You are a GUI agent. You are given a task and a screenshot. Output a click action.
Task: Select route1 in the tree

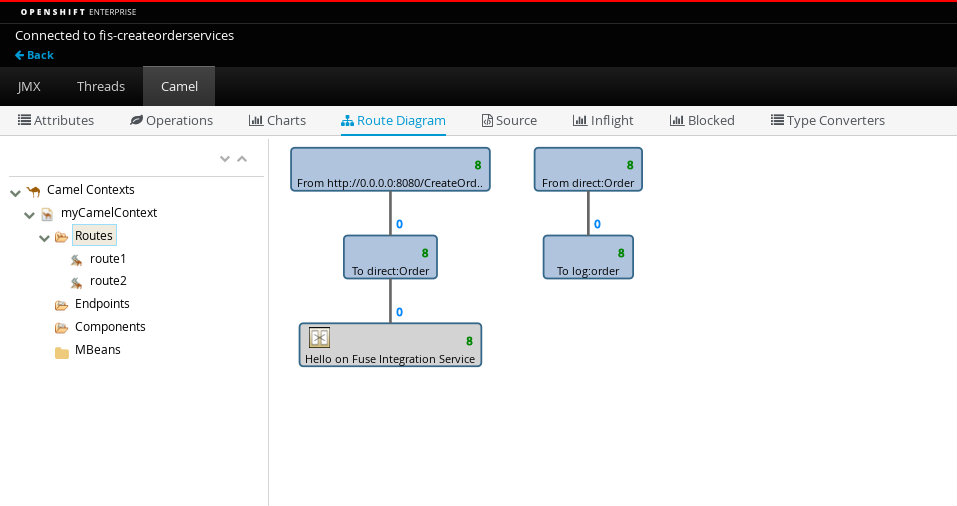pos(107,259)
